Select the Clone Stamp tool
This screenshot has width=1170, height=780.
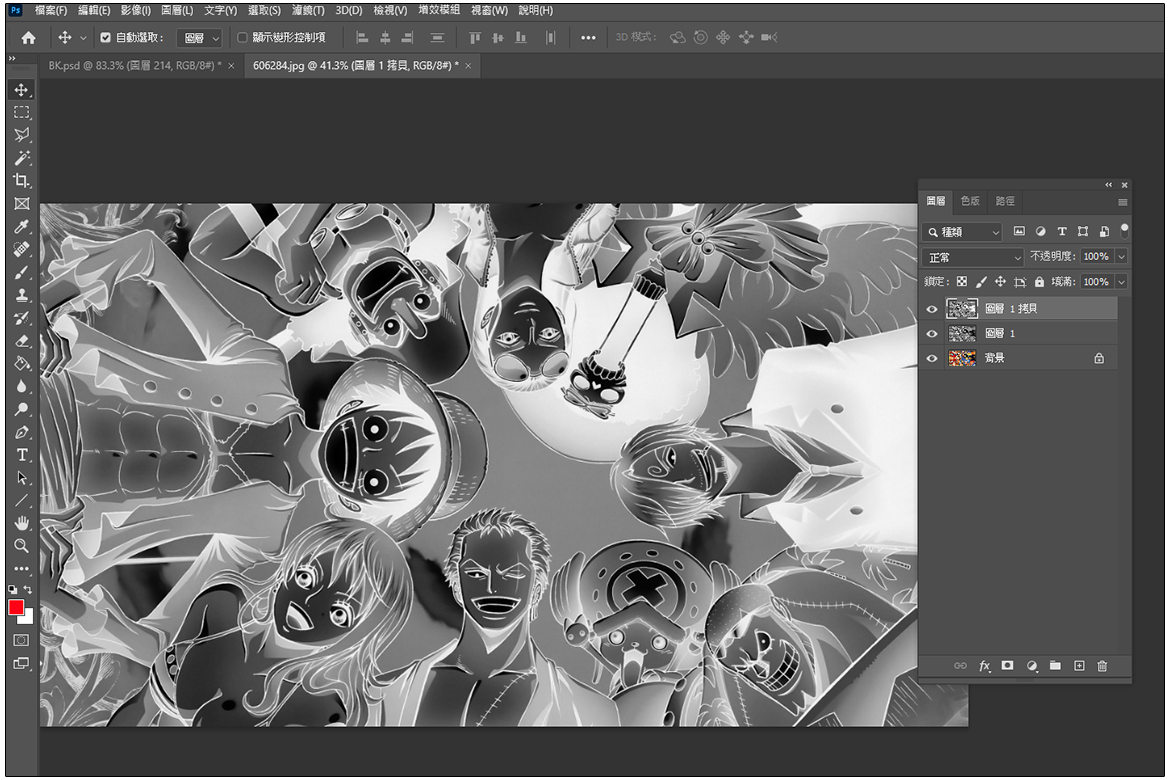point(21,295)
